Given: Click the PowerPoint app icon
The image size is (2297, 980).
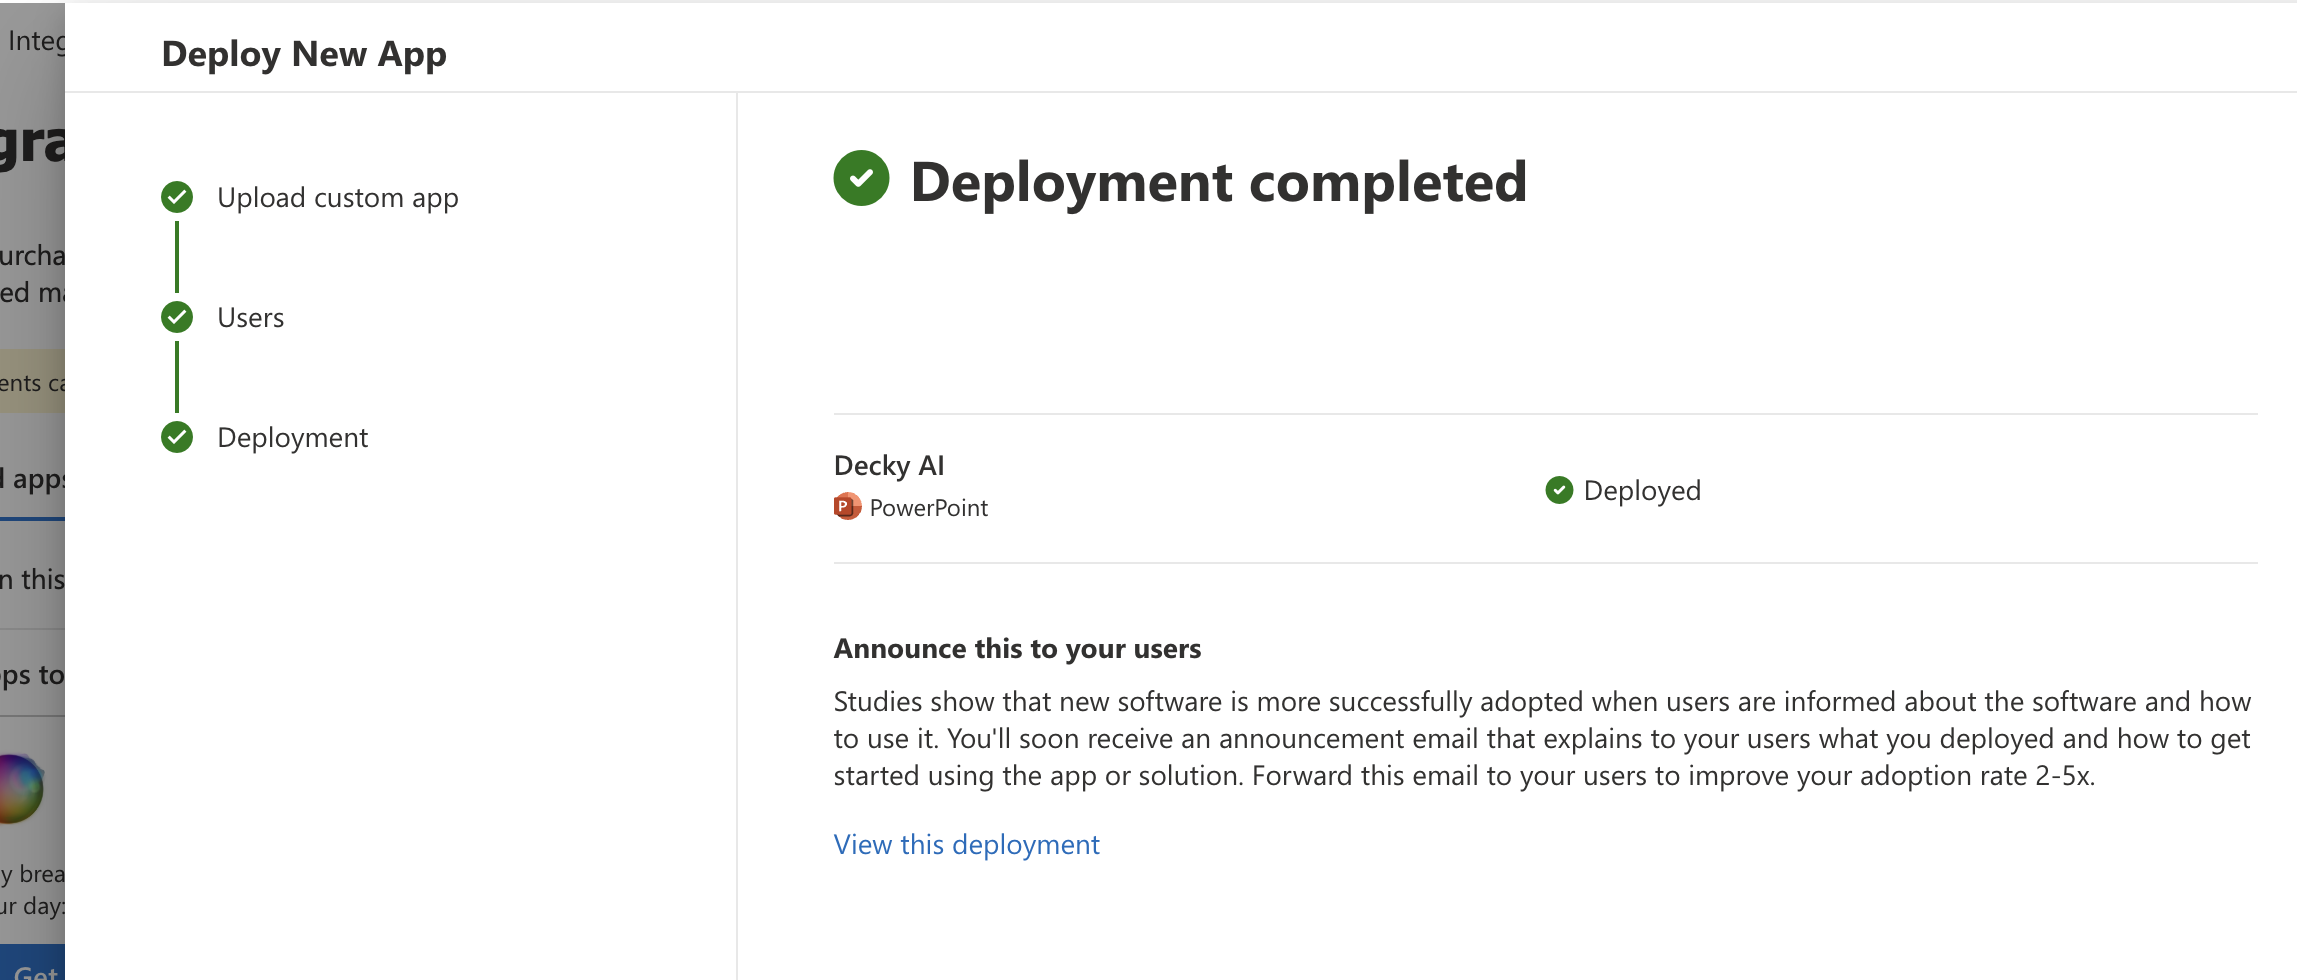Looking at the screenshot, I should point(847,507).
